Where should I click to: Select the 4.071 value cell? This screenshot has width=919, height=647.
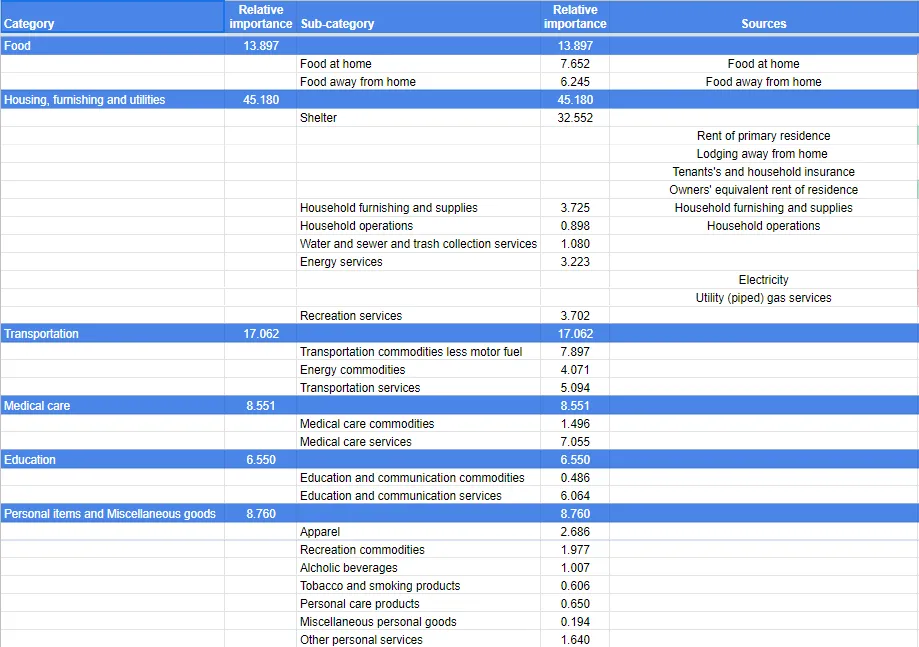pos(575,370)
